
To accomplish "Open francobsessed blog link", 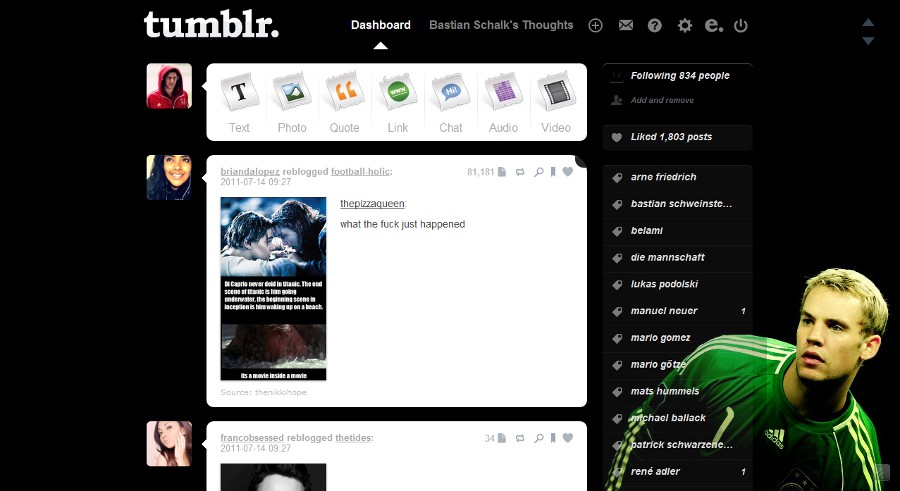I will [x=252, y=438].
